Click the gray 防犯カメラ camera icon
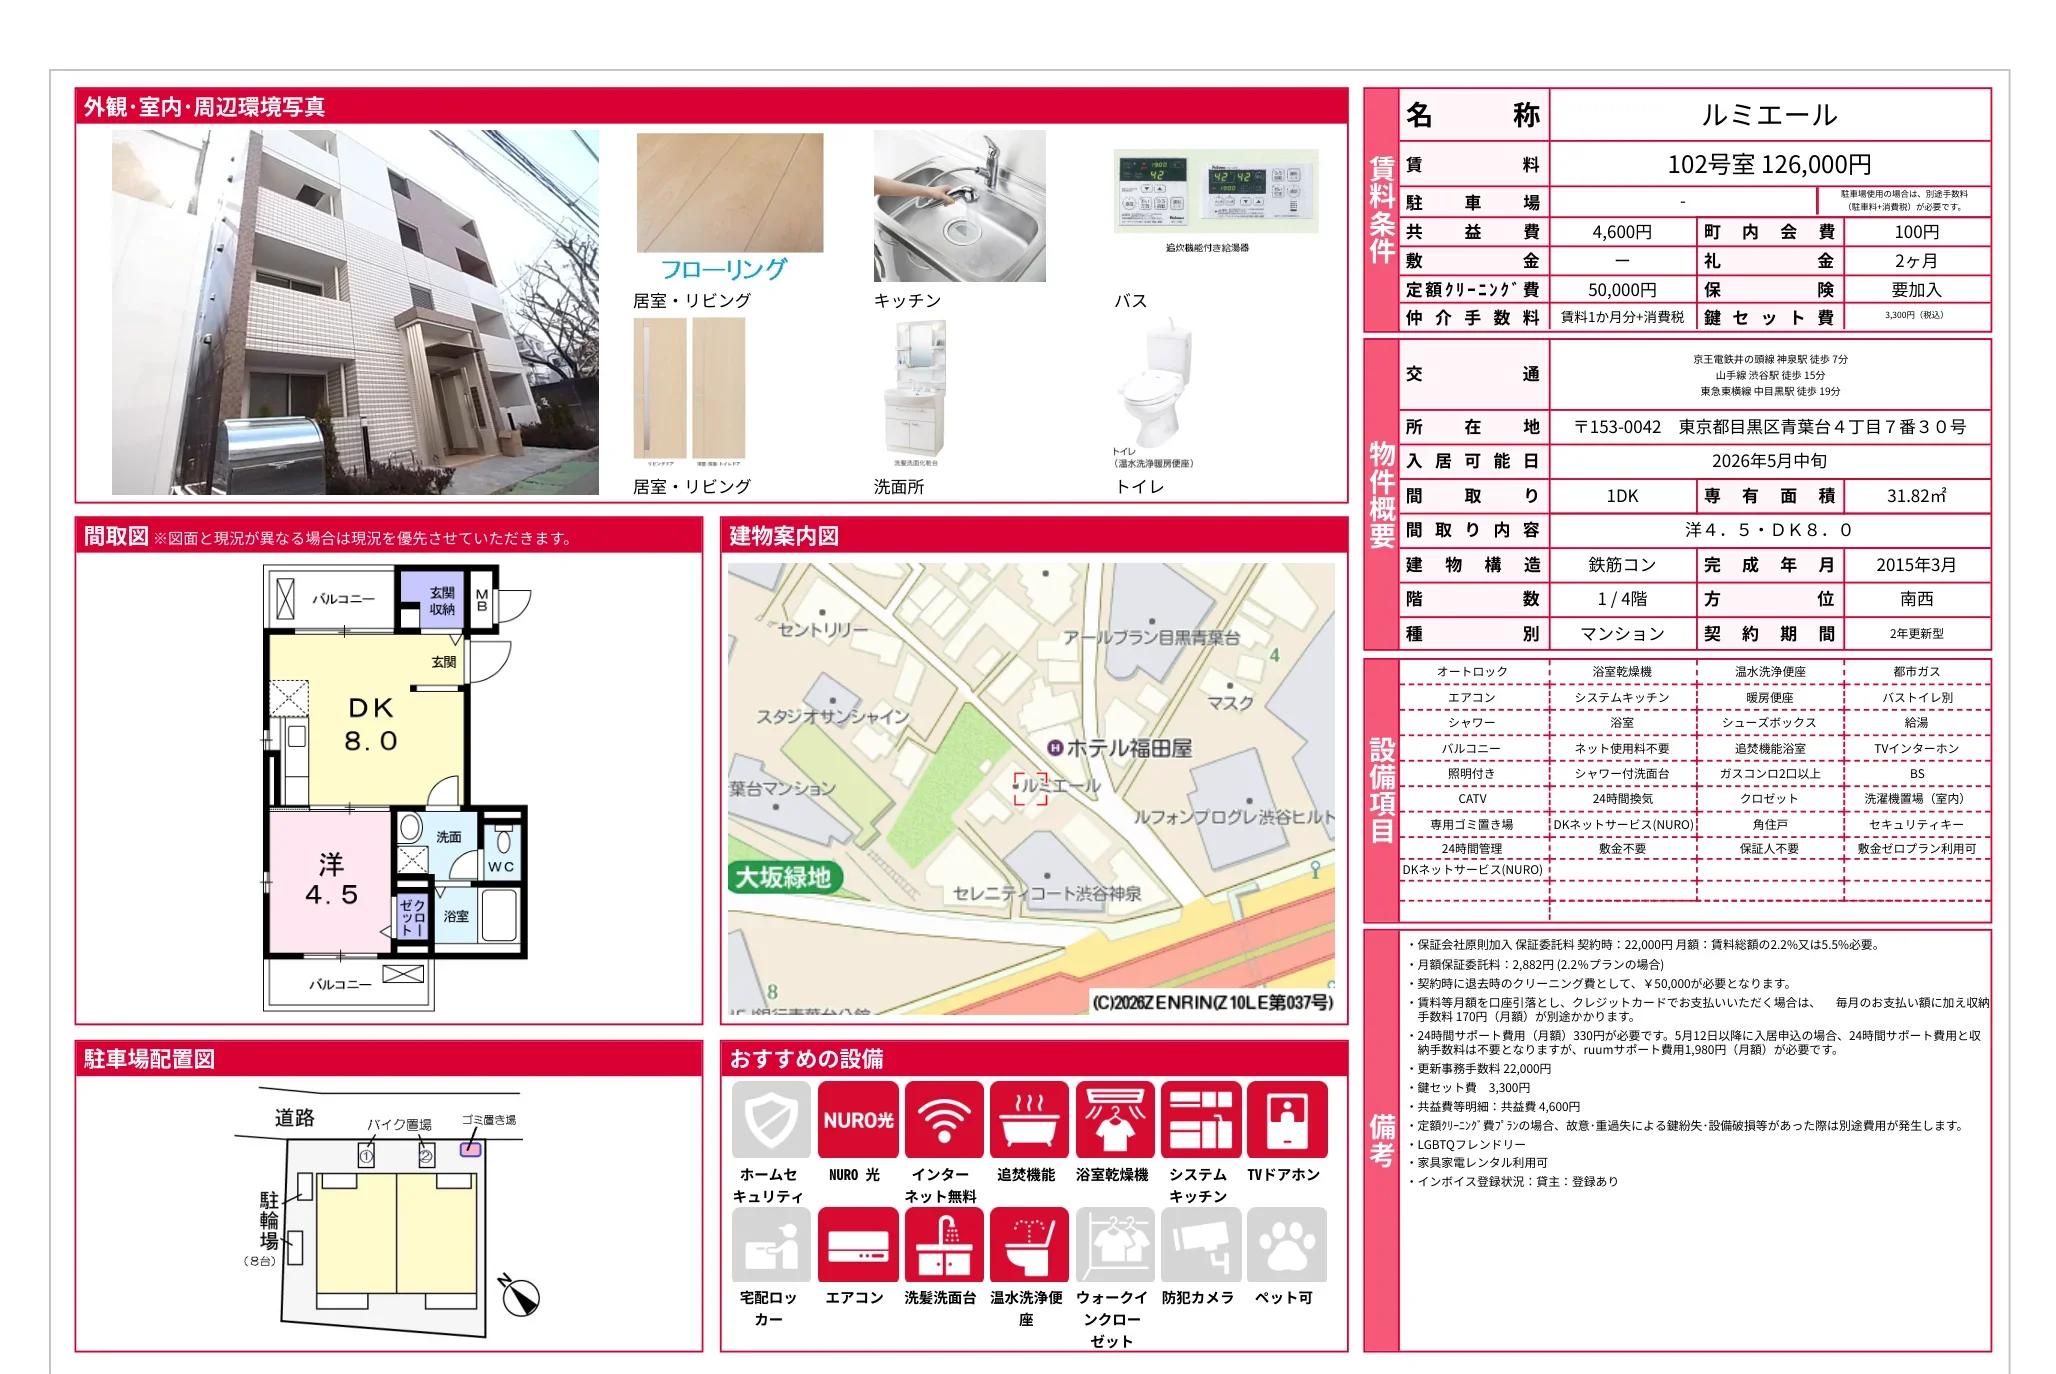This screenshot has height=1374, width=2056. point(1200,1244)
